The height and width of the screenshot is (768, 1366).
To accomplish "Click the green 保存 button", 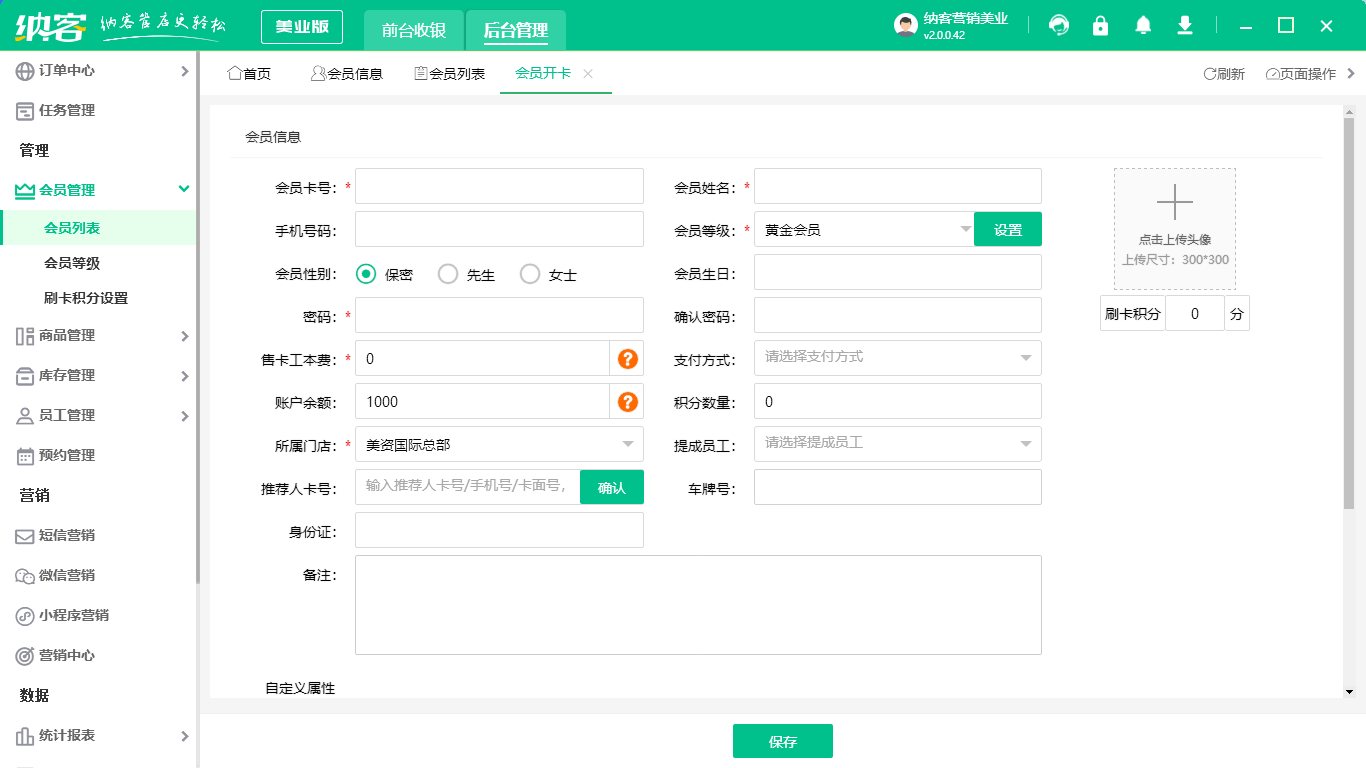I will pos(782,741).
